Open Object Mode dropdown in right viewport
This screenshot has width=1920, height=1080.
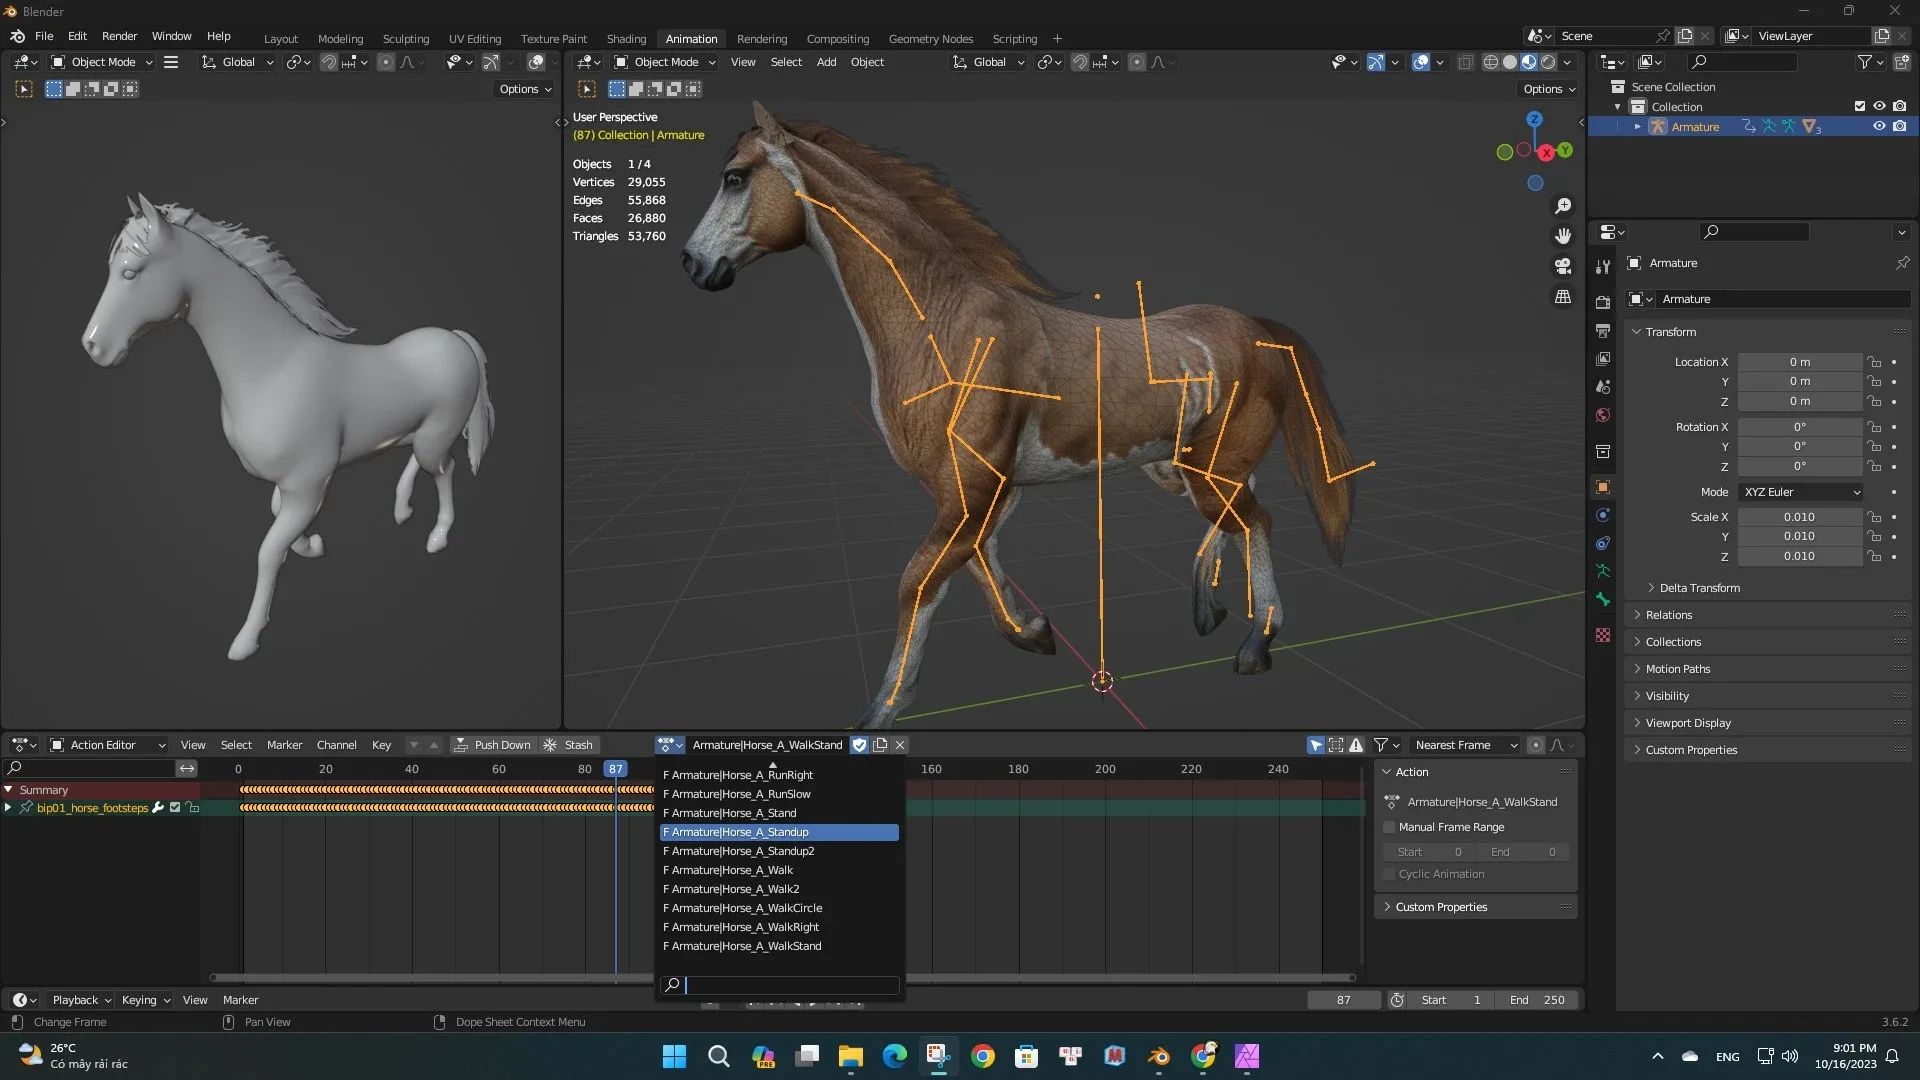665,62
